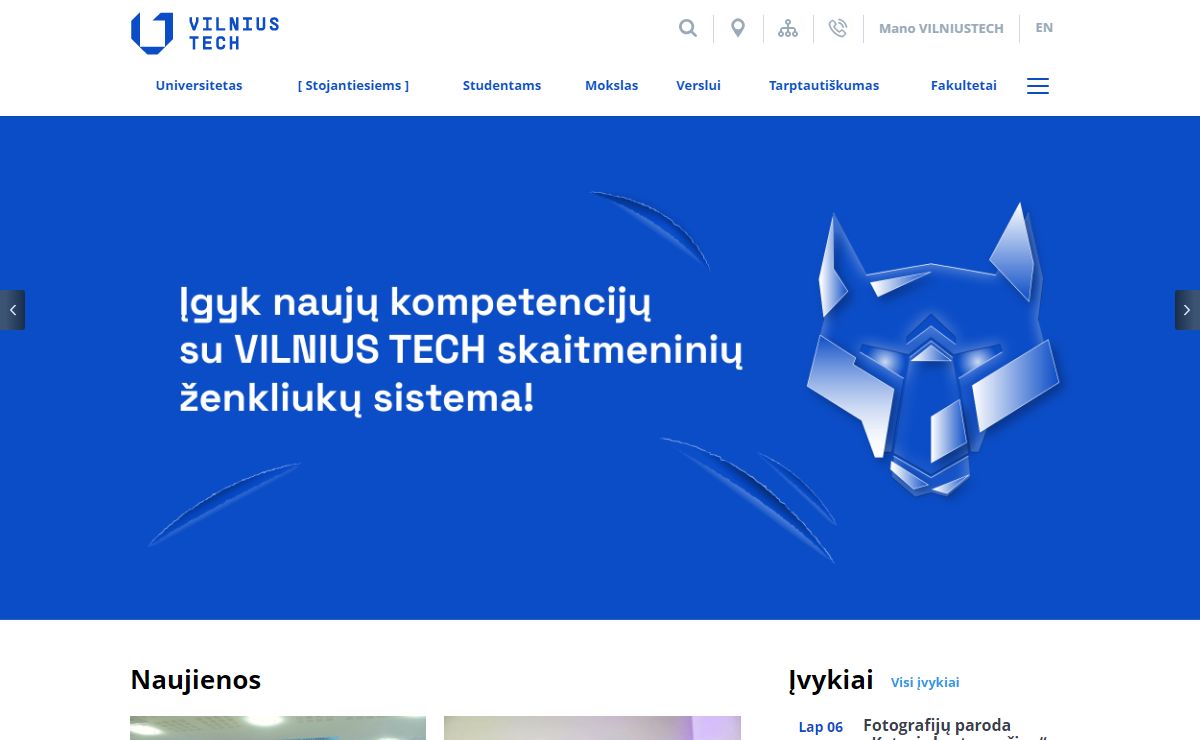Image resolution: width=1200 pixels, height=740 pixels.
Task: Open the Stojantiesiems menu item
Action: click(x=353, y=86)
